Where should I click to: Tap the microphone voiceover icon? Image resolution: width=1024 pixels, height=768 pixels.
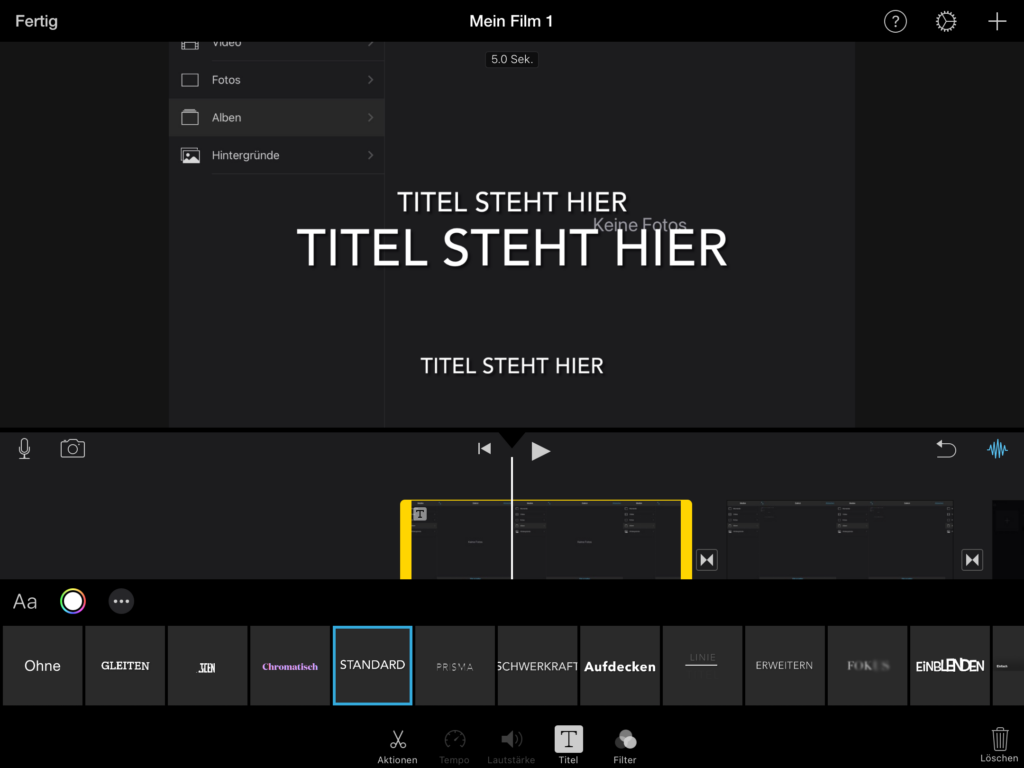click(x=25, y=449)
